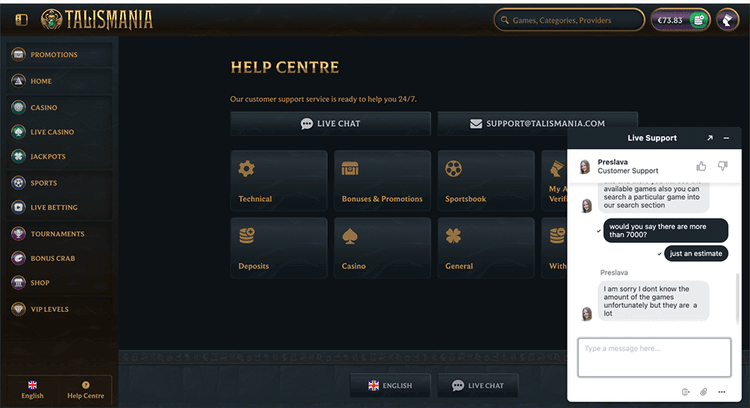Screen dimensions: 750x408
Task: Open the user profile avatar icon
Action: click(728, 20)
